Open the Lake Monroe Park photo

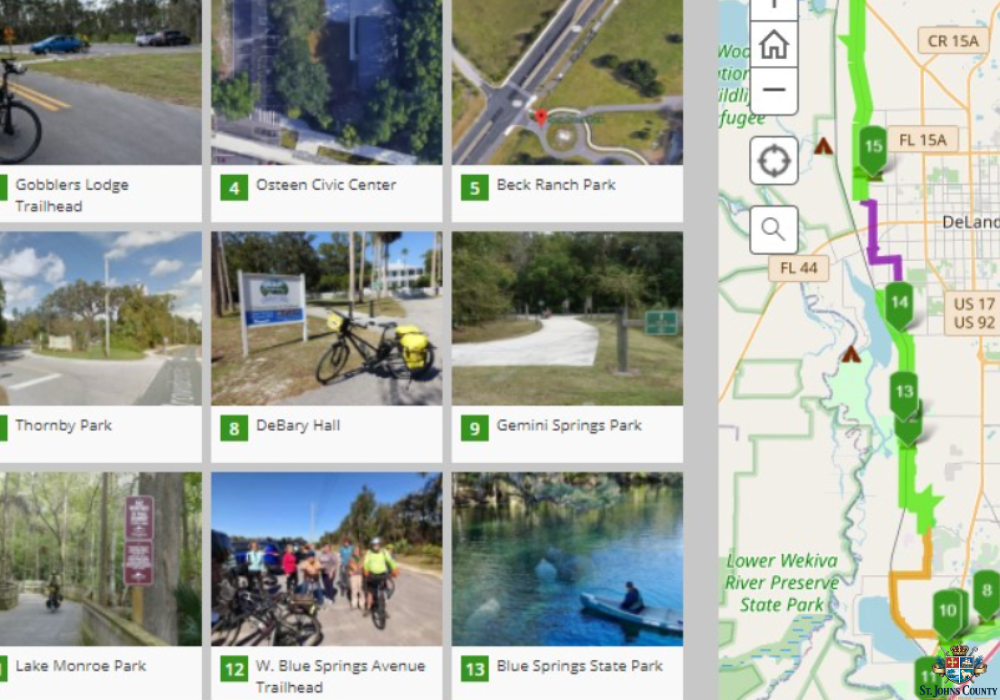pos(101,559)
